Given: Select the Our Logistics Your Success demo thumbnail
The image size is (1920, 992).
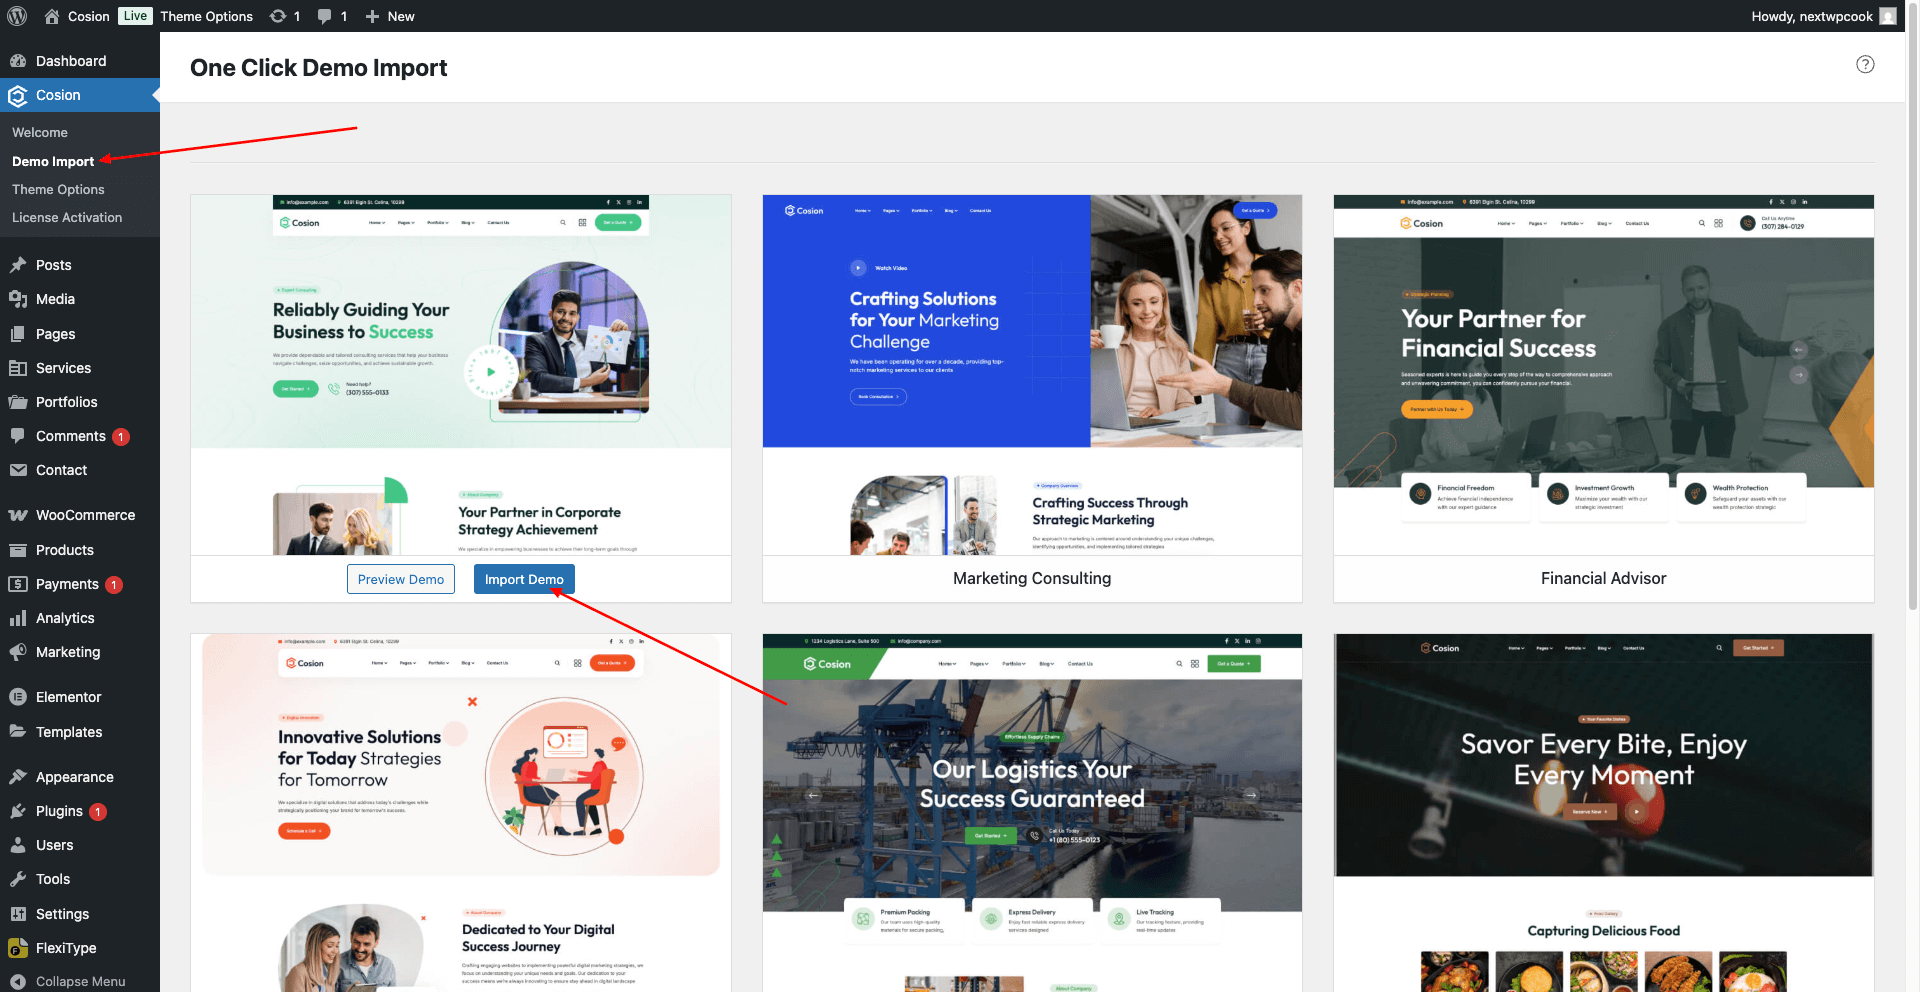Looking at the screenshot, I should coord(1032,813).
